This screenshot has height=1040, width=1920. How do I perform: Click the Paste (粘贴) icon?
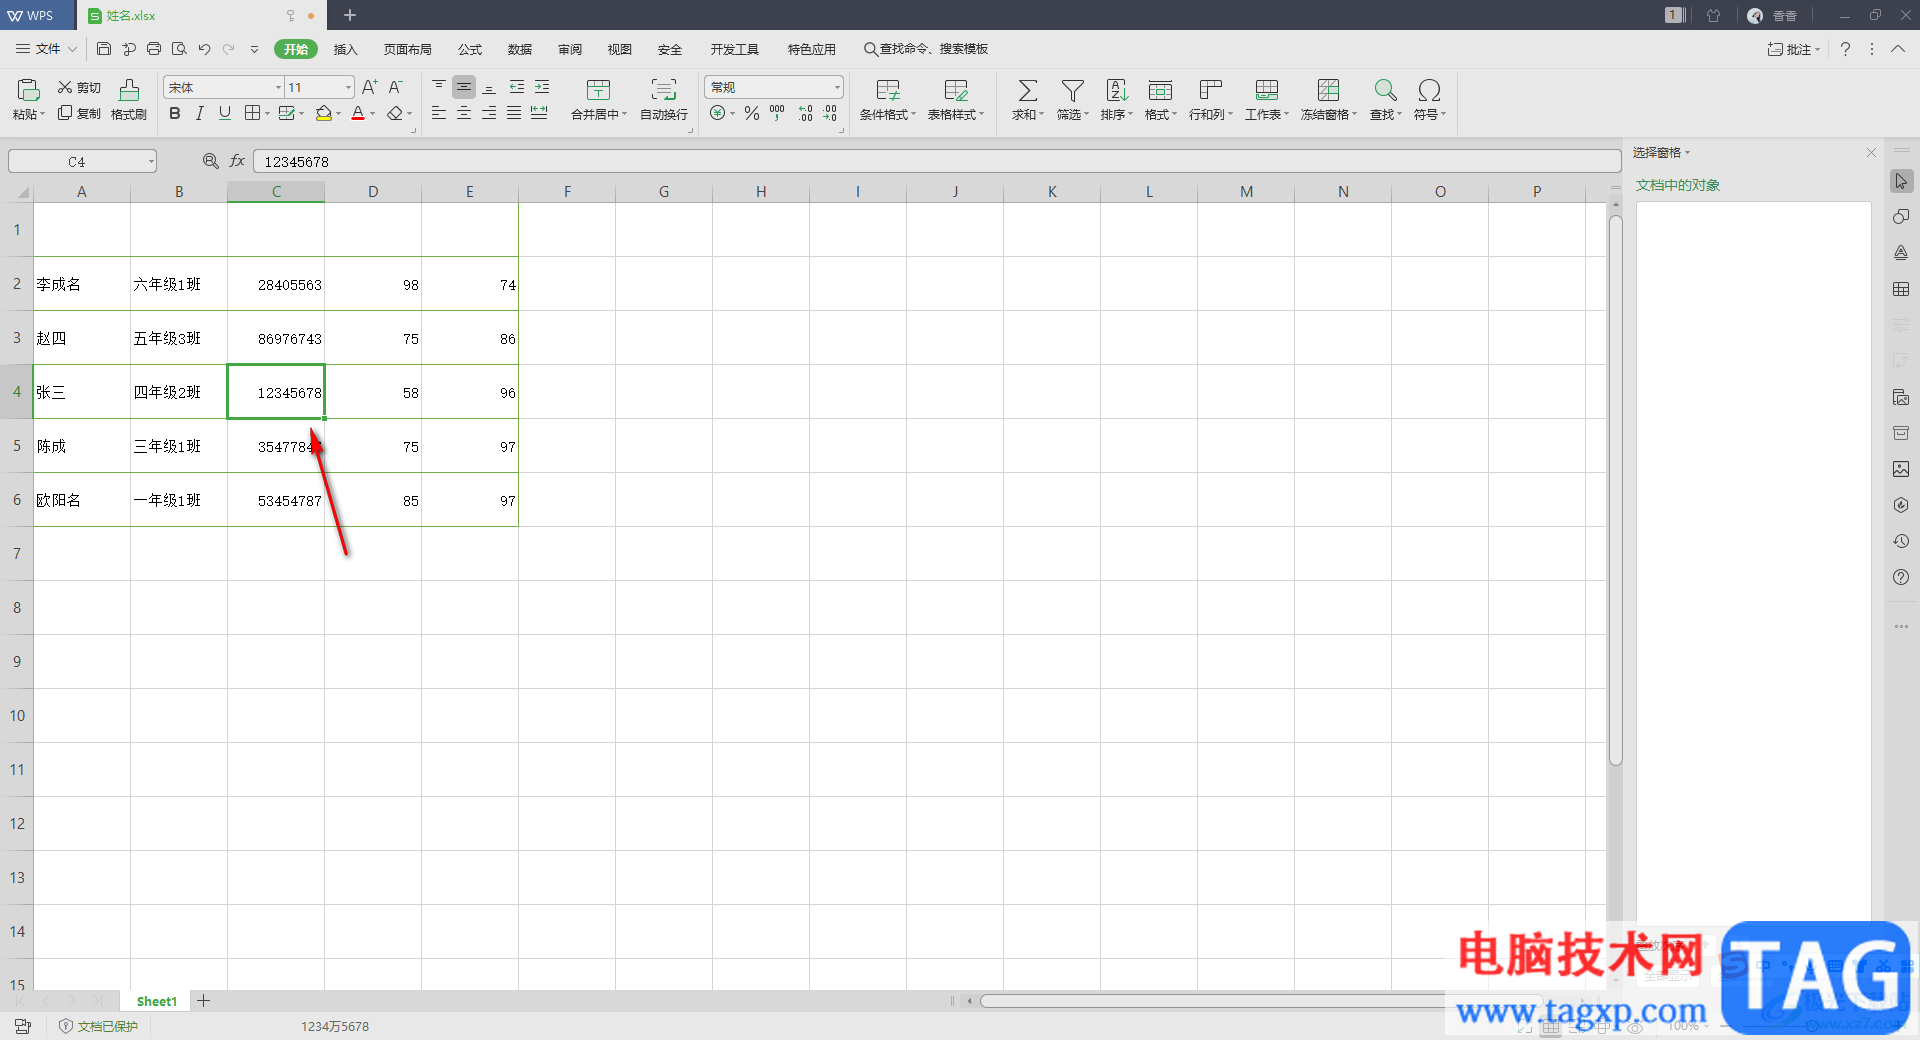tap(28, 90)
